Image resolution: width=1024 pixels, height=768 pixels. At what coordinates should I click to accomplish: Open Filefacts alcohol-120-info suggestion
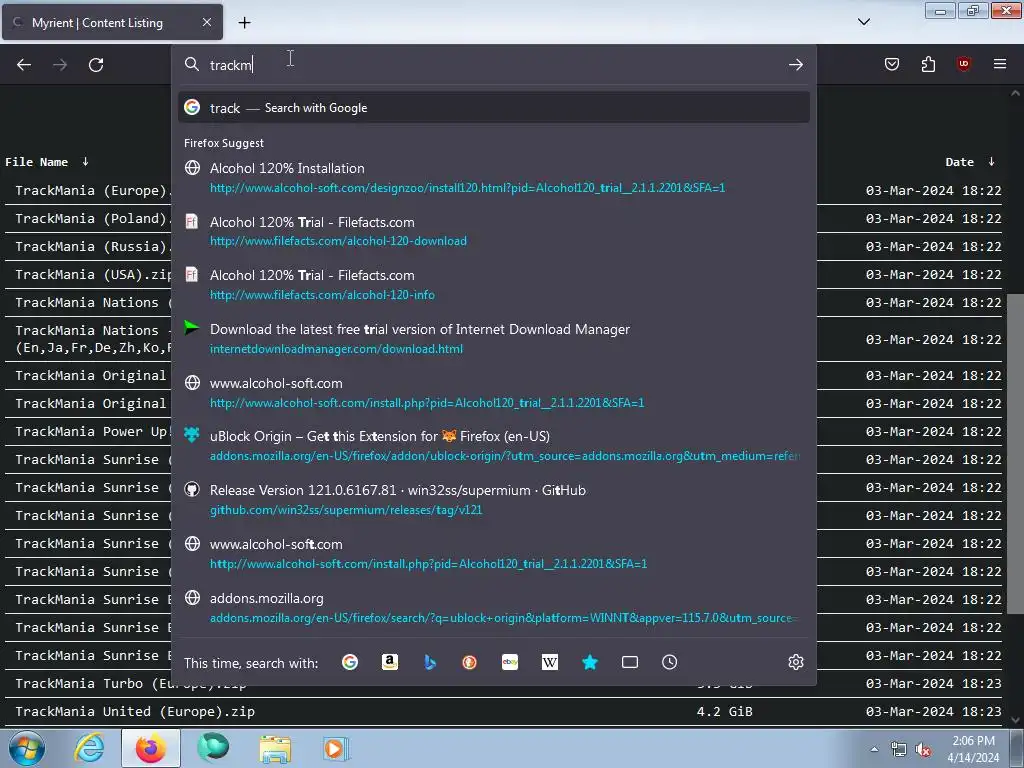[494, 285]
